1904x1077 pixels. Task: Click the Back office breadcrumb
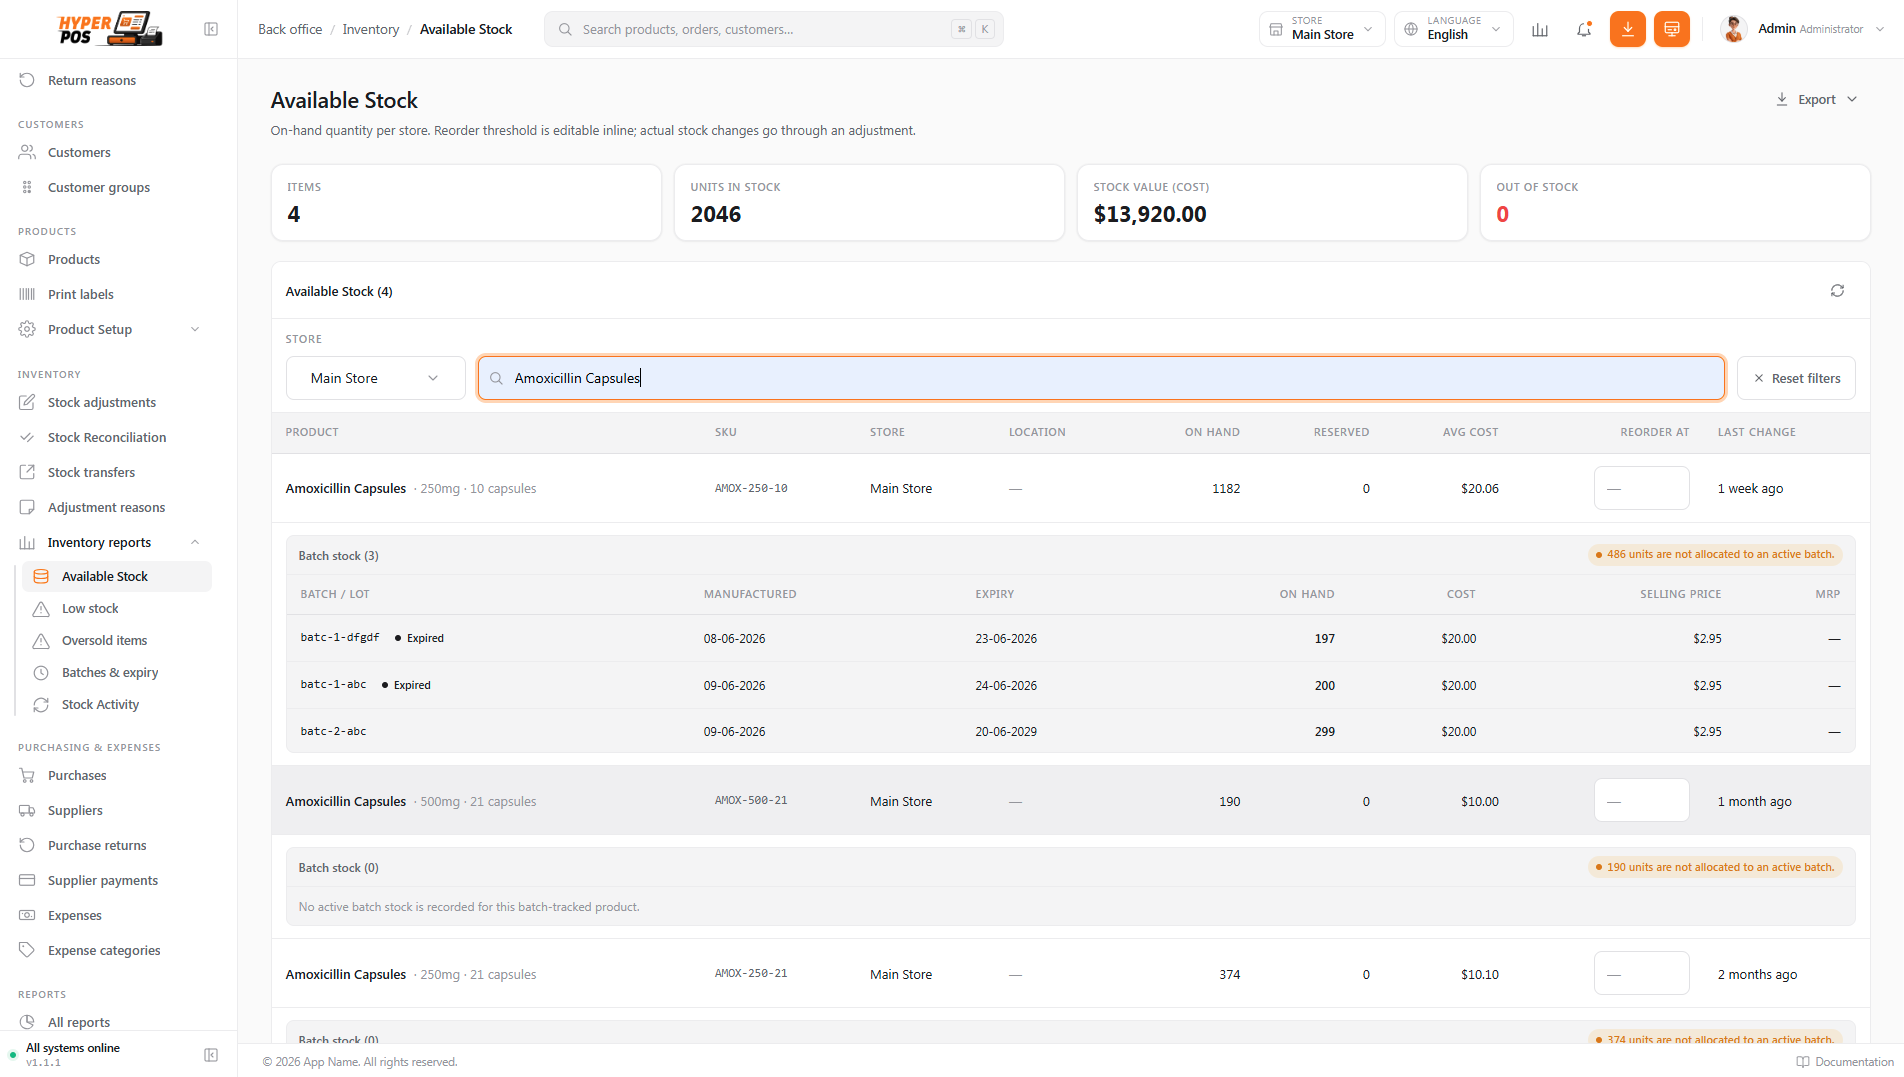(290, 29)
